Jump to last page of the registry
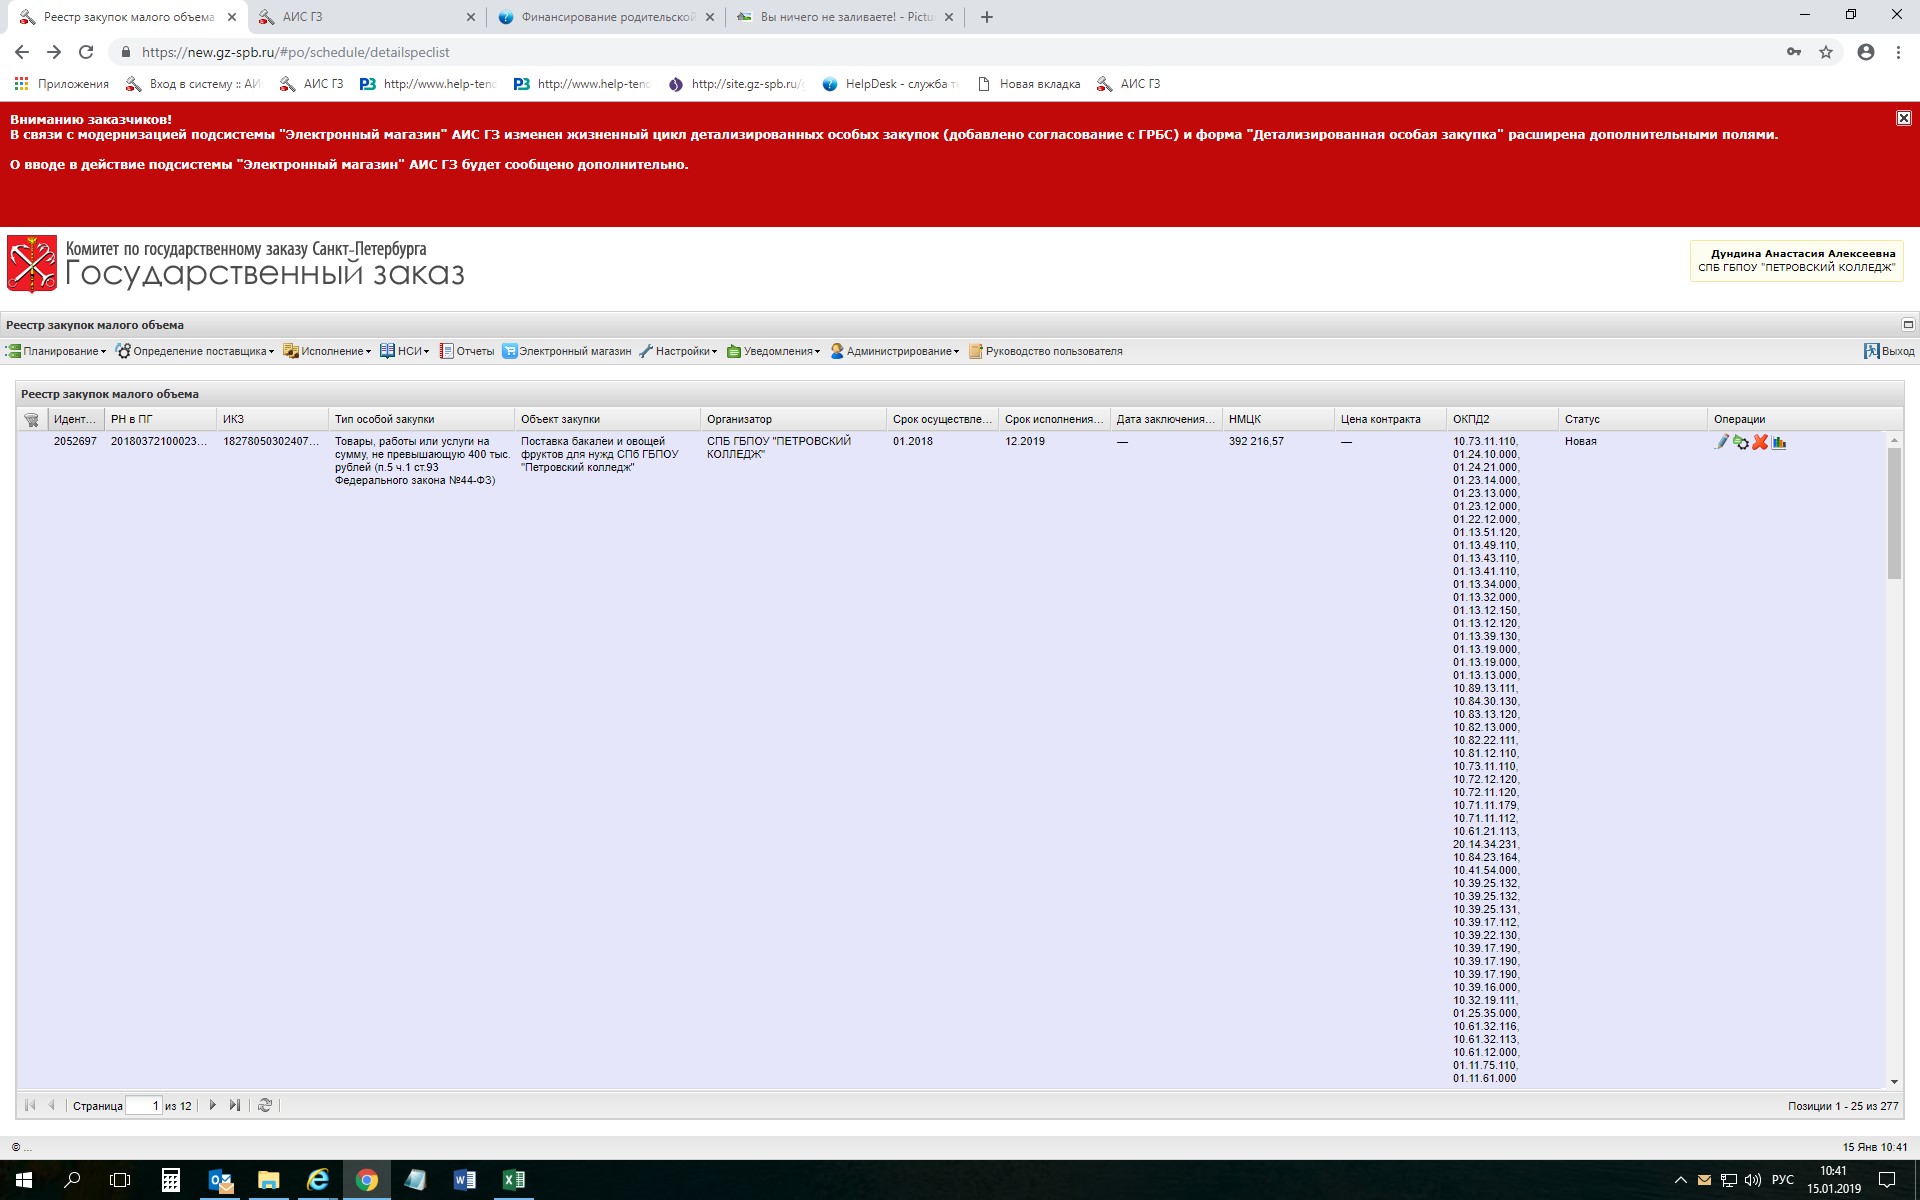Image resolution: width=1920 pixels, height=1200 pixels. [x=235, y=1105]
